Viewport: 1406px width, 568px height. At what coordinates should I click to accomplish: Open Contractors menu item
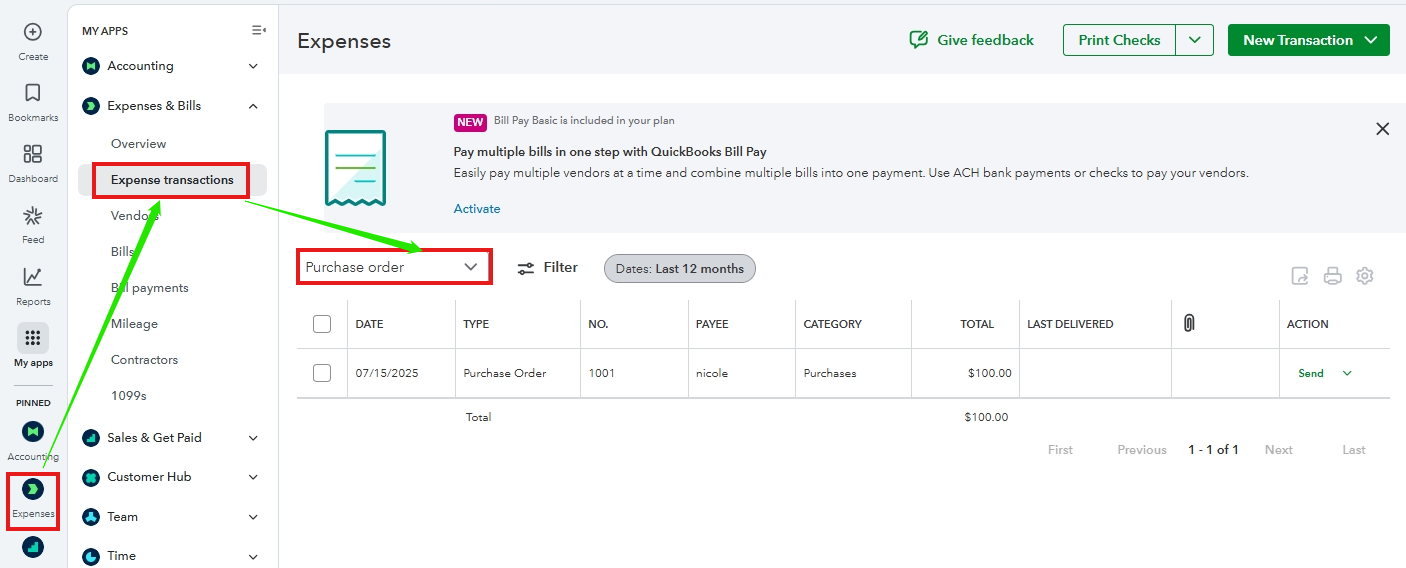click(x=144, y=360)
